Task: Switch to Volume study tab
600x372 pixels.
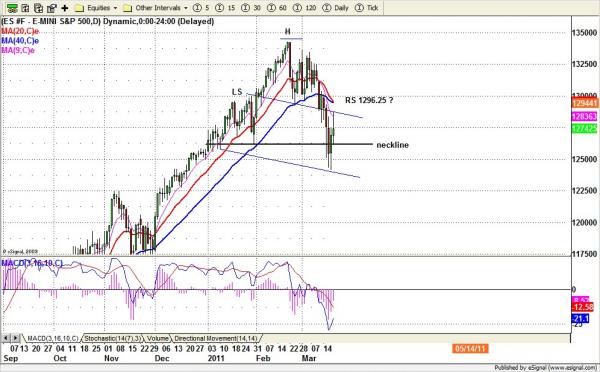Action: [x=158, y=338]
